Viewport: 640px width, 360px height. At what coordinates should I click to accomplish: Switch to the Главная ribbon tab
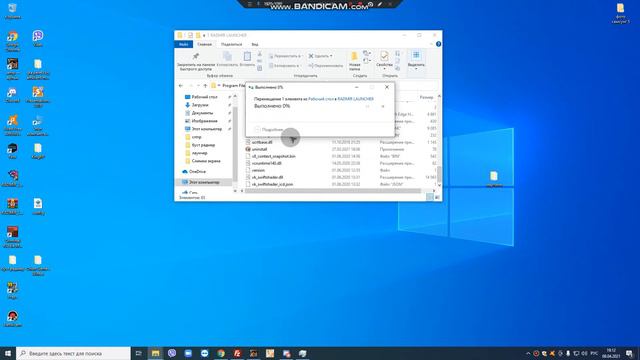tap(204, 44)
